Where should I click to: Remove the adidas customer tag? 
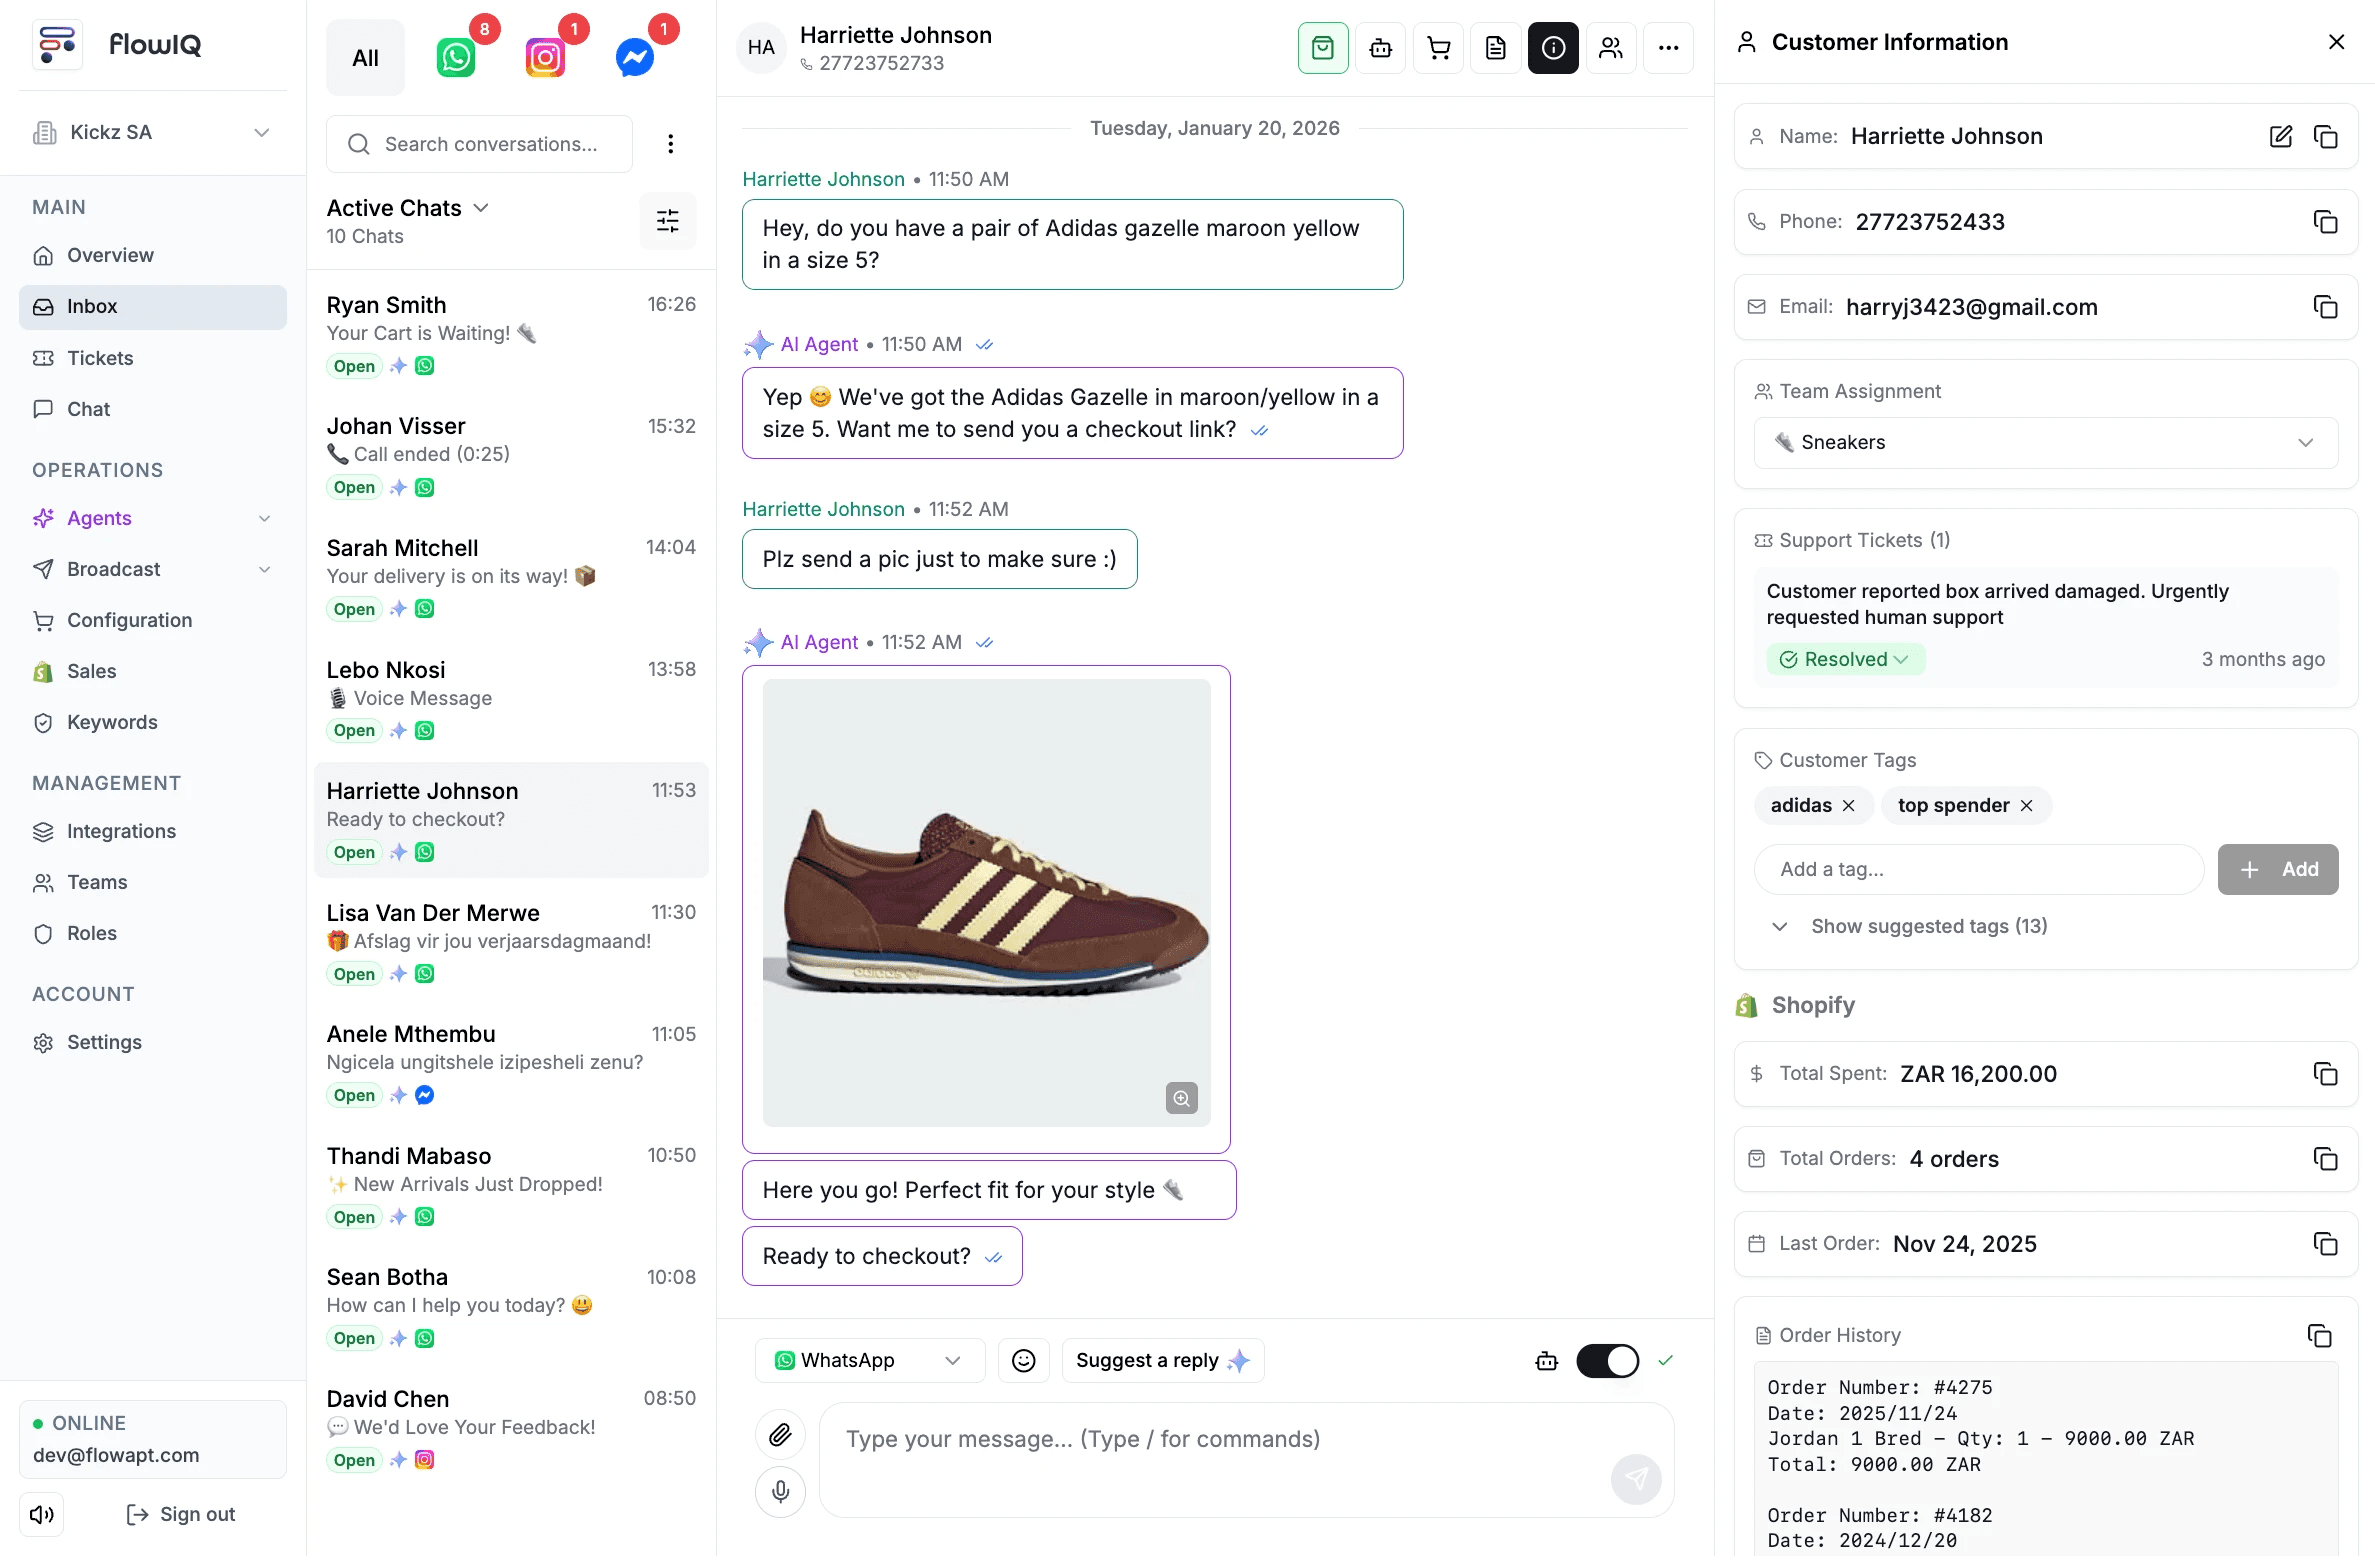click(x=1849, y=806)
